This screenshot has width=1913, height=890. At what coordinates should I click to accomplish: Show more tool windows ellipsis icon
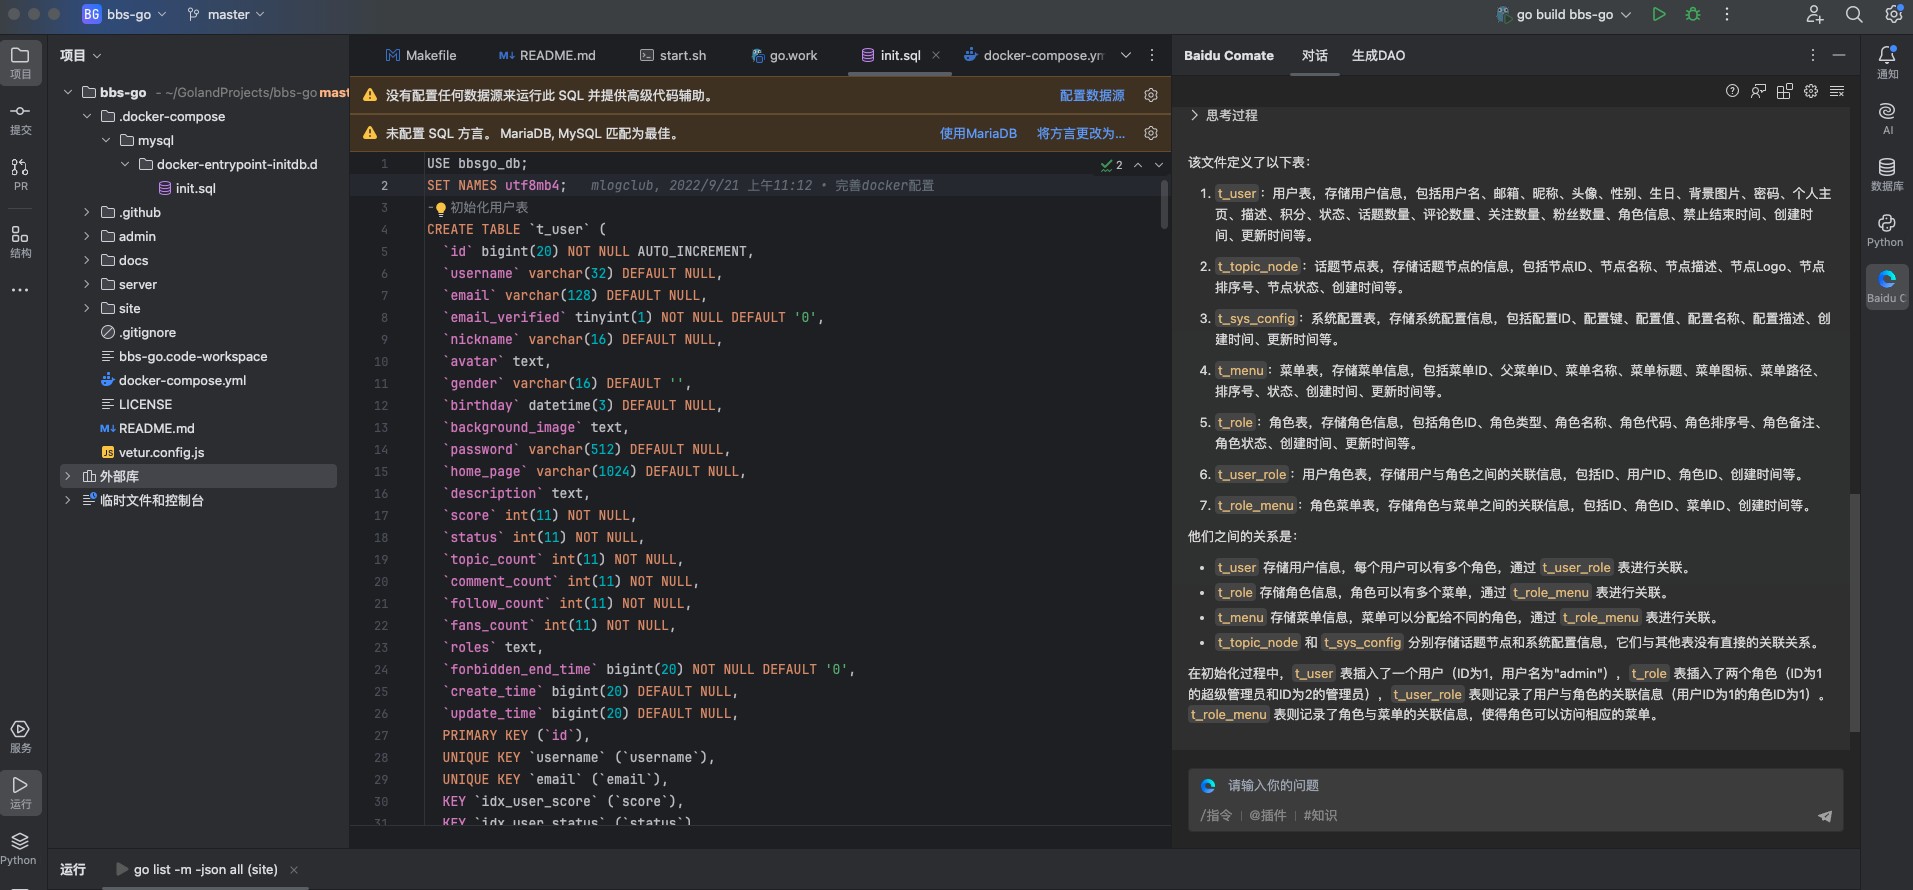point(20,290)
